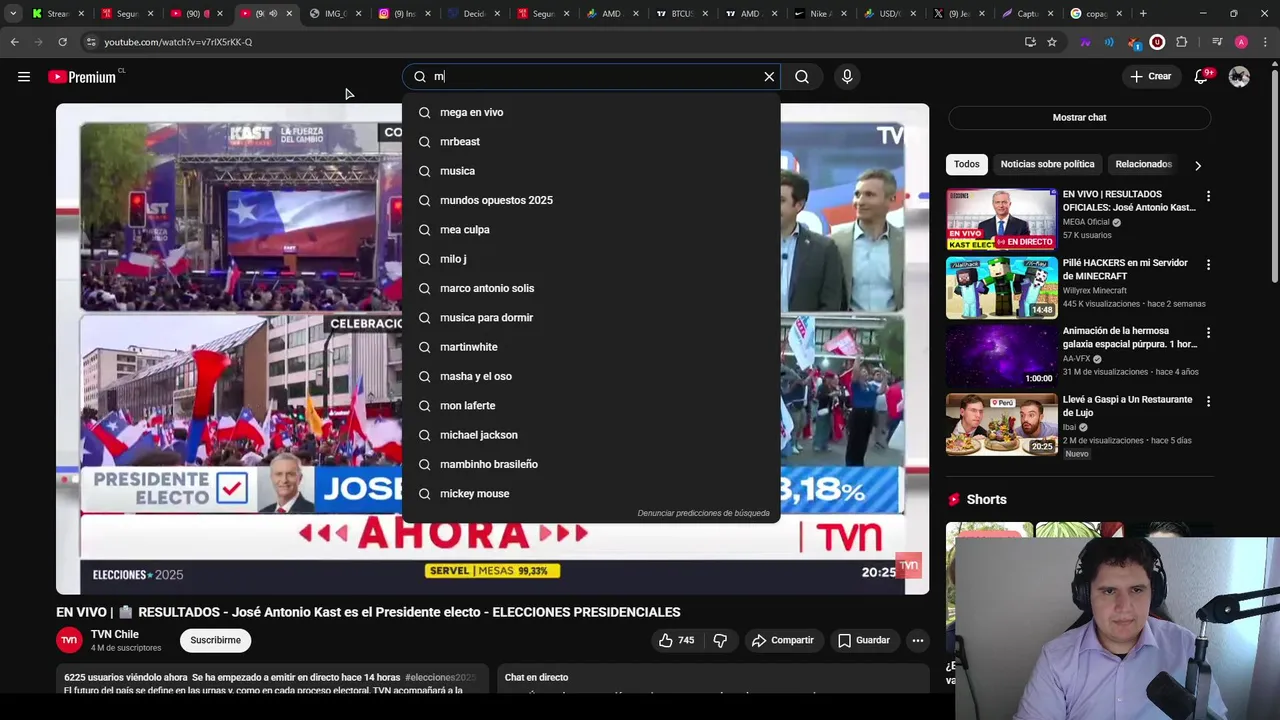Select the Relacionados filter chip

click(x=1143, y=164)
